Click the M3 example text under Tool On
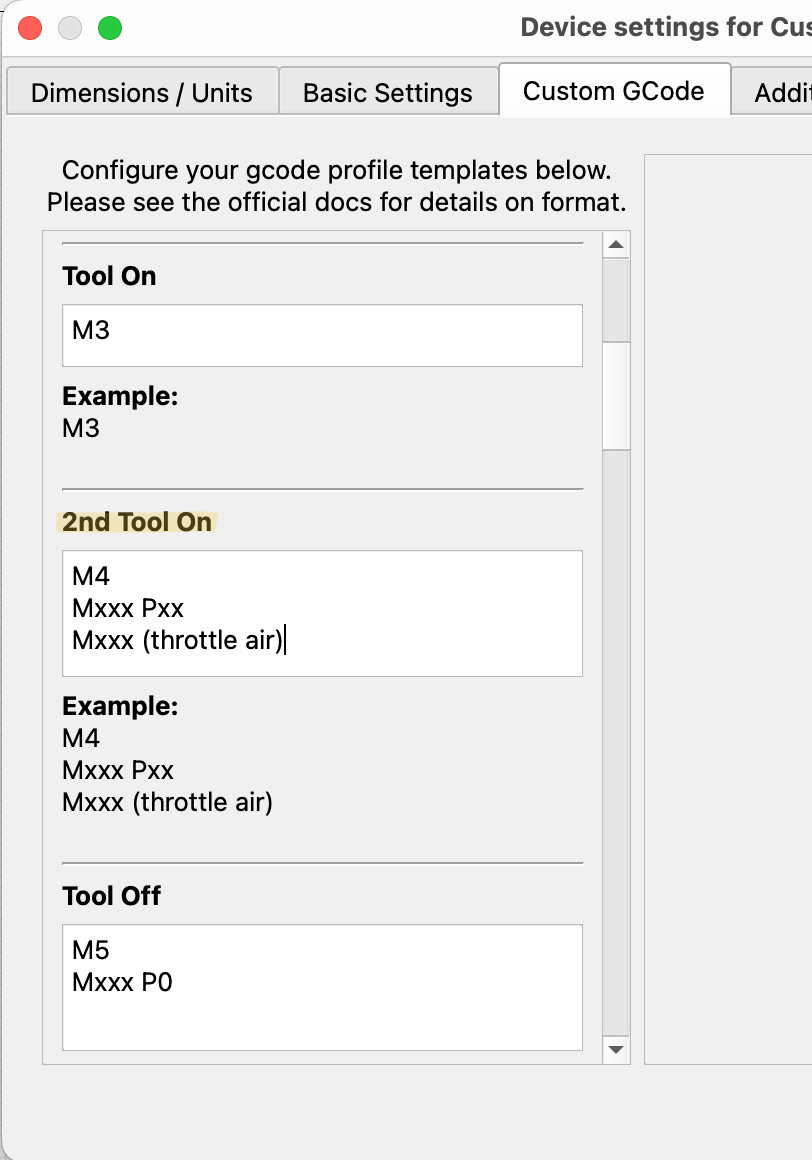The width and height of the screenshot is (812, 1160). [x=81, y=428]
